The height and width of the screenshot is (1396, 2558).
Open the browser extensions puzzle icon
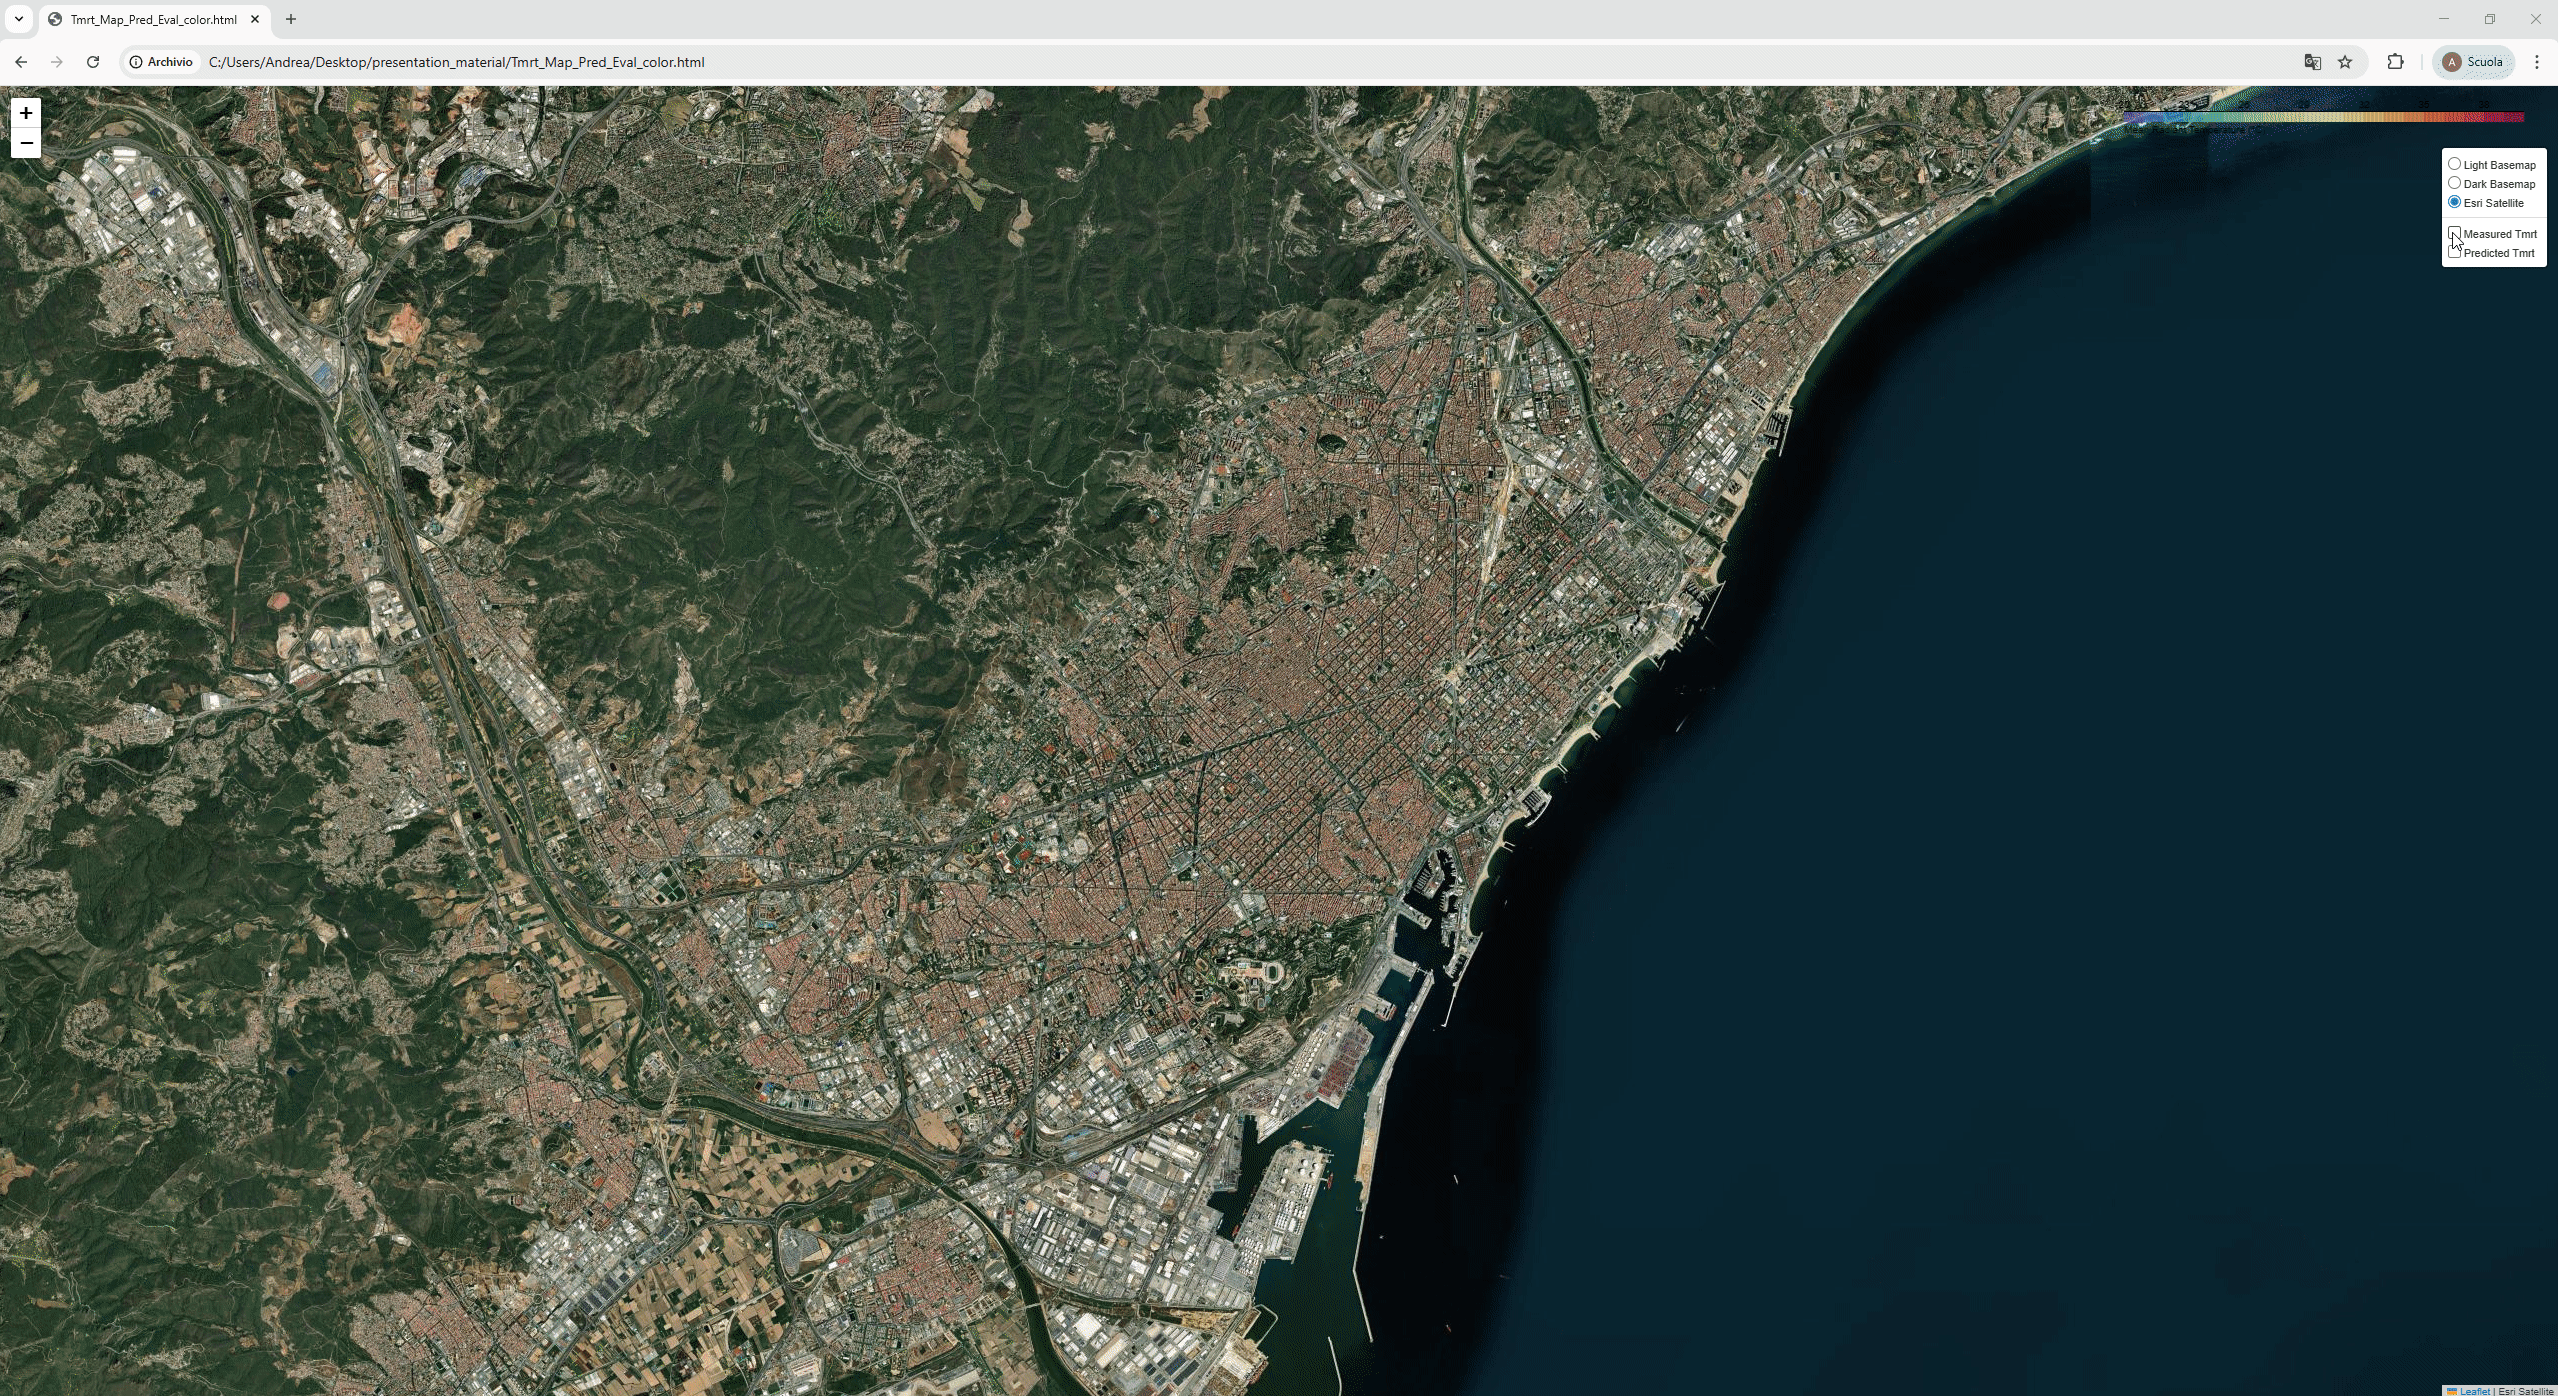[x=2395, y=62]
